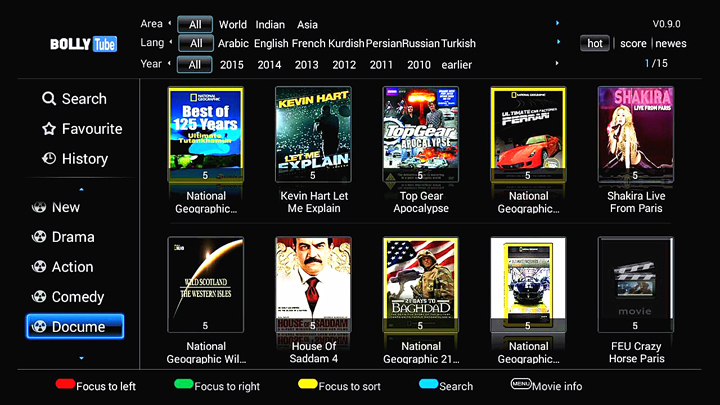Filter year to 2010
Screen dimensions: 720x405
419,65
